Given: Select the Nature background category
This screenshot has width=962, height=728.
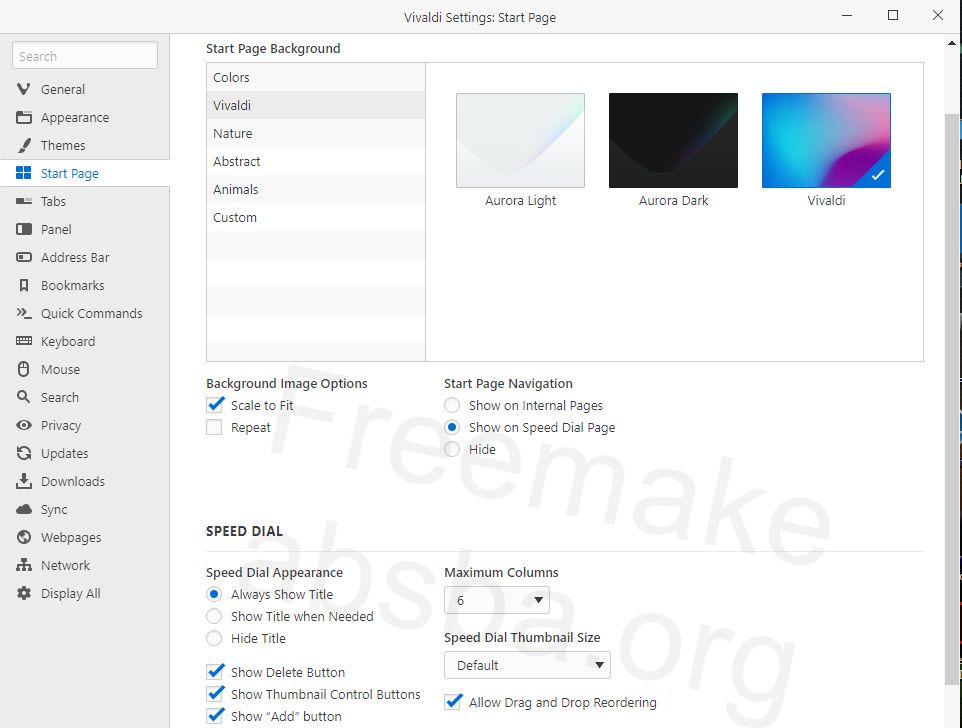Looking at the screenshot, I should [x=315, y=133].
